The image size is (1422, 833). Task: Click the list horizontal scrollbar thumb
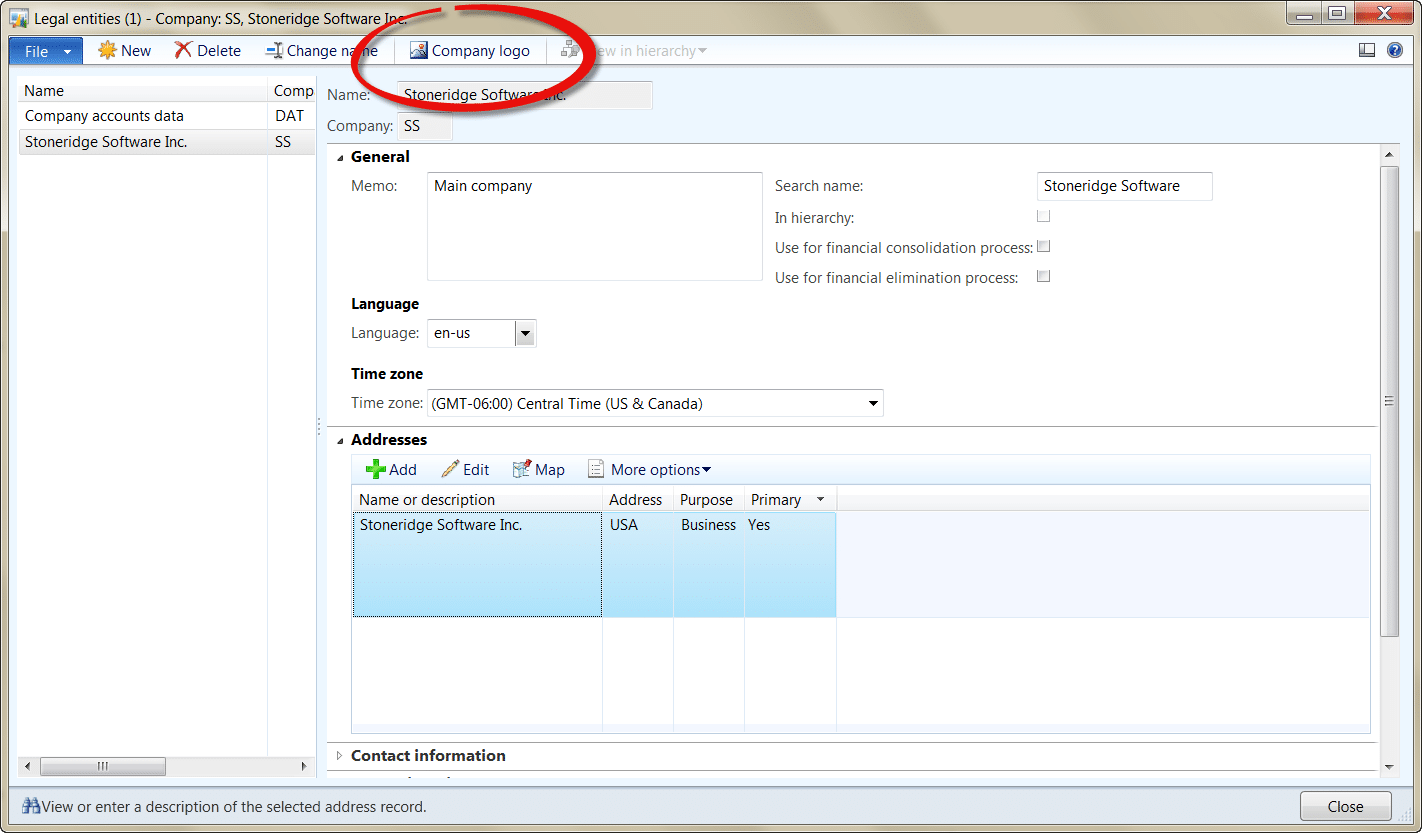[103, 767]
